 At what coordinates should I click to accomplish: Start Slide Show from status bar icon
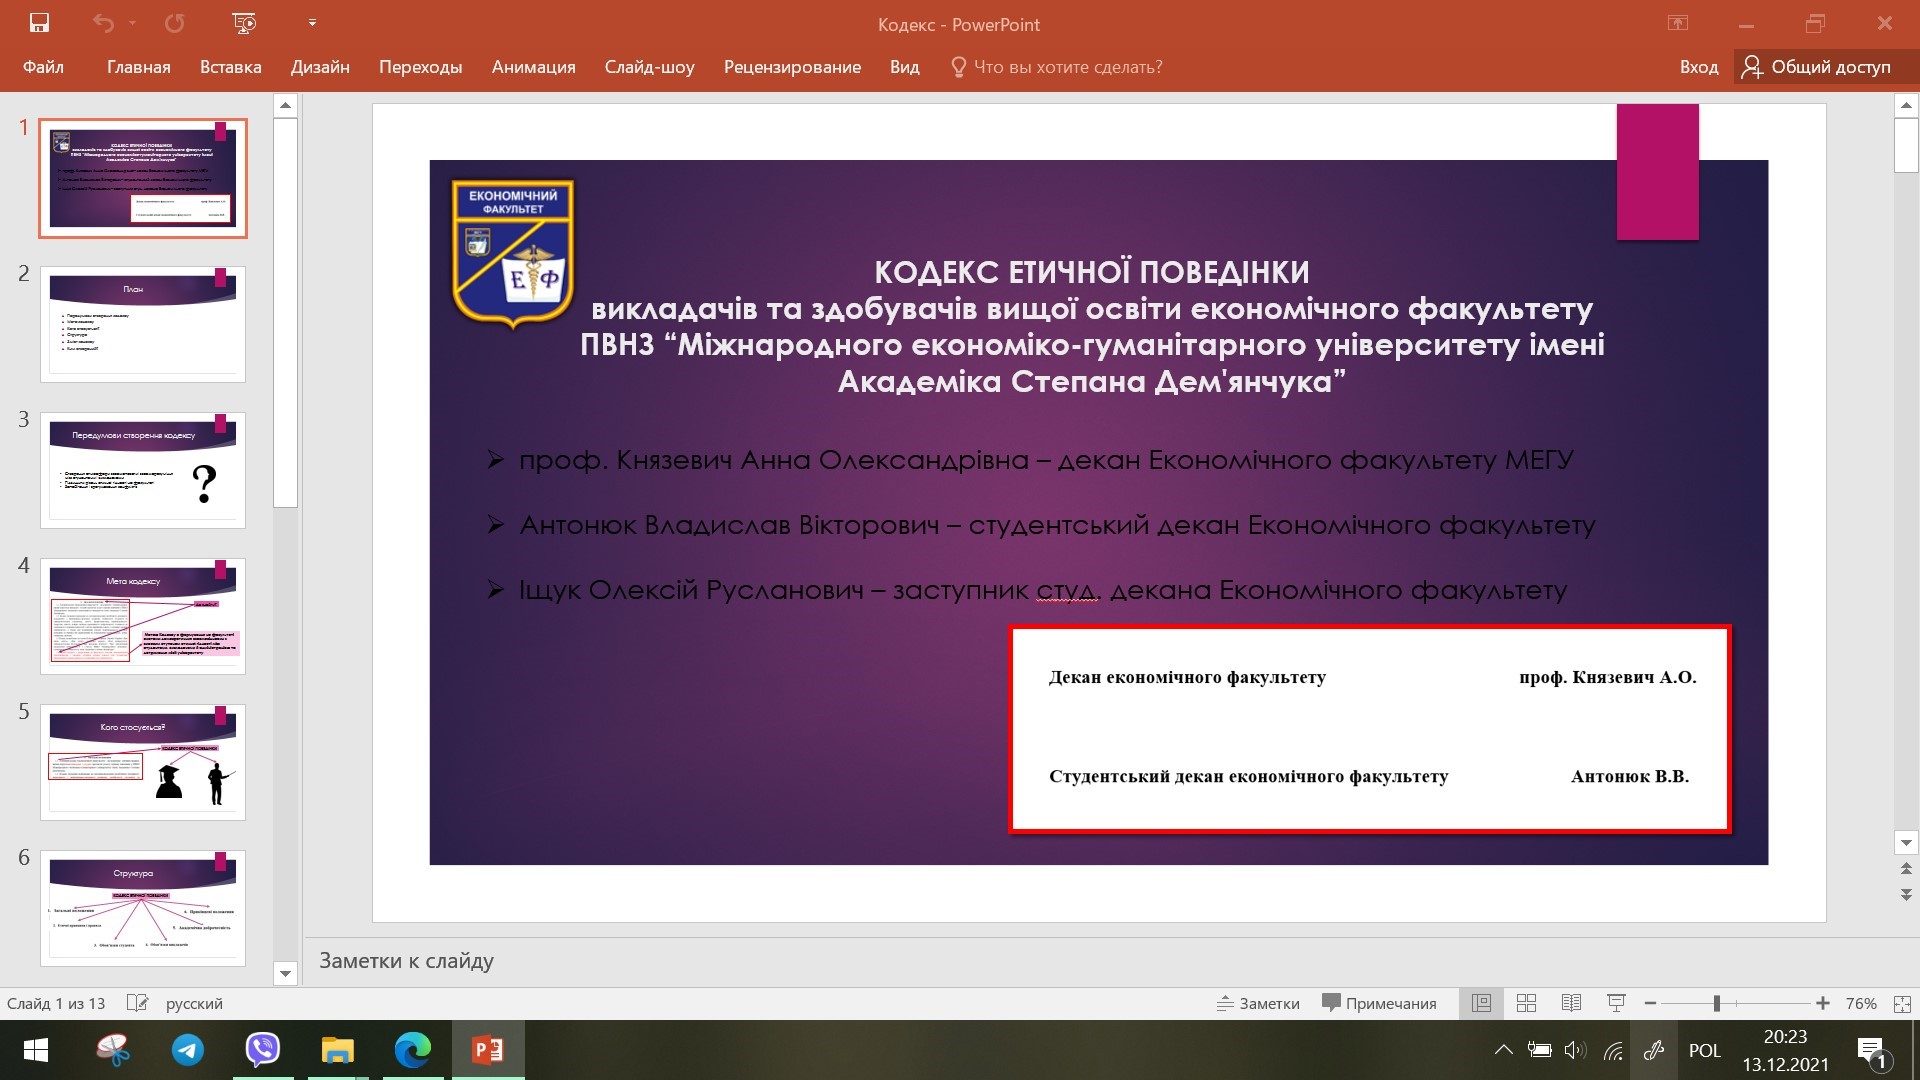point(1616,1003)
